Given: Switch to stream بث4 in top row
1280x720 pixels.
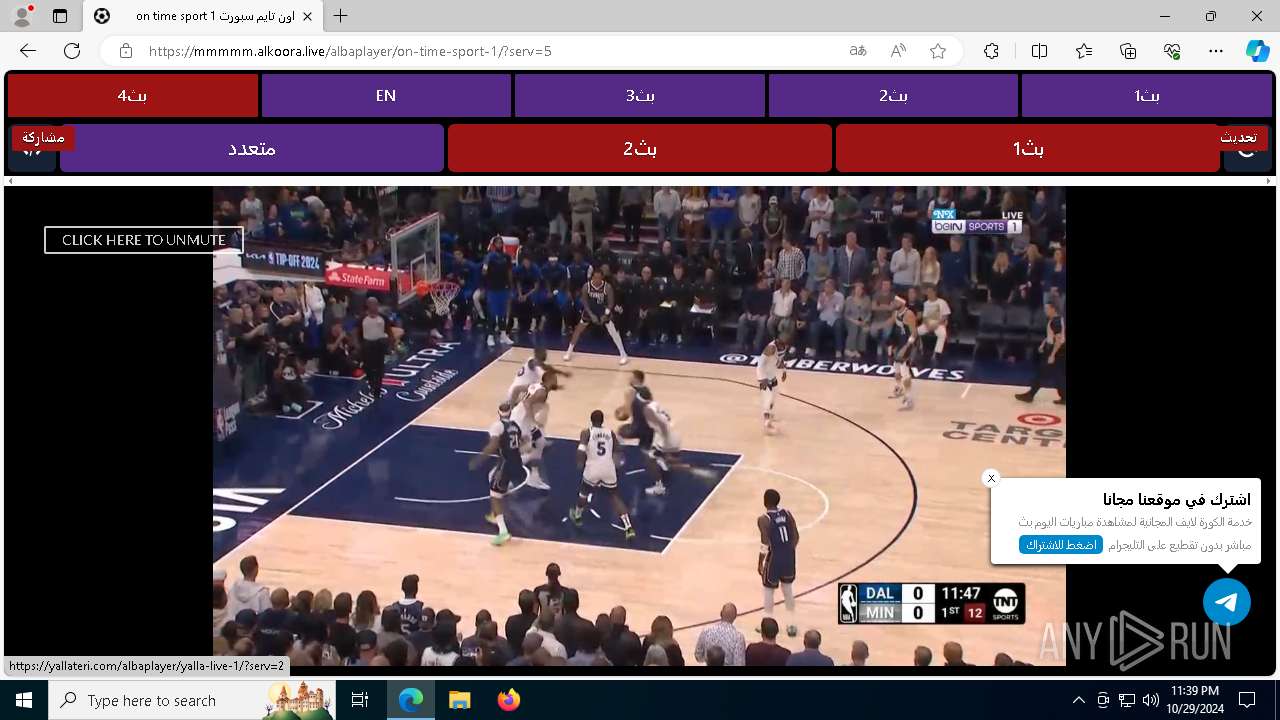Looking at the screenshot, I should [x=132, y=96].
